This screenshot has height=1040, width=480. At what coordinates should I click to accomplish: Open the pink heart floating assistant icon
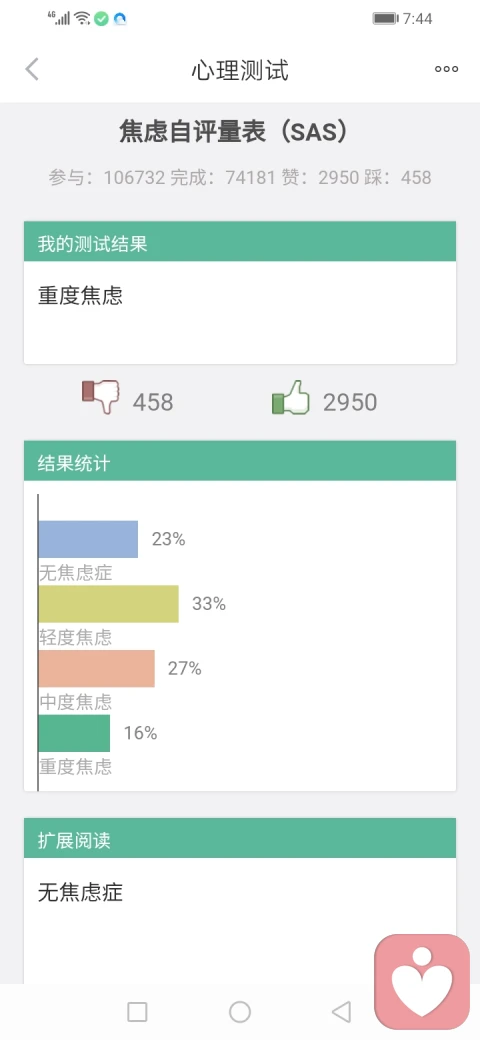[422, 982]
